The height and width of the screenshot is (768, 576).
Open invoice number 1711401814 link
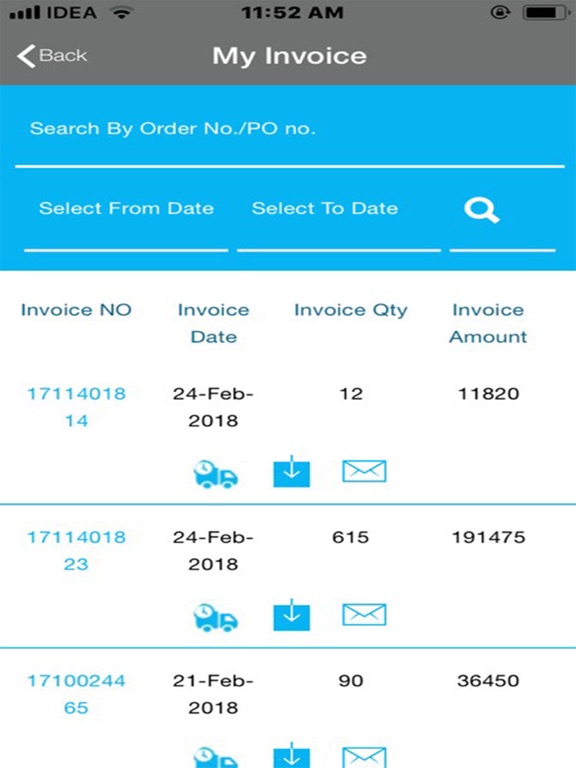[76, 407]
